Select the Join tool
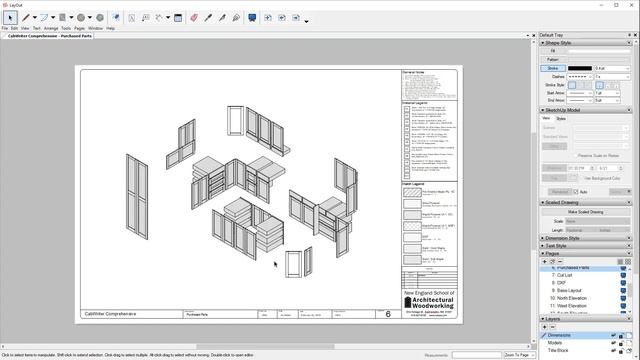 point(236,18)
